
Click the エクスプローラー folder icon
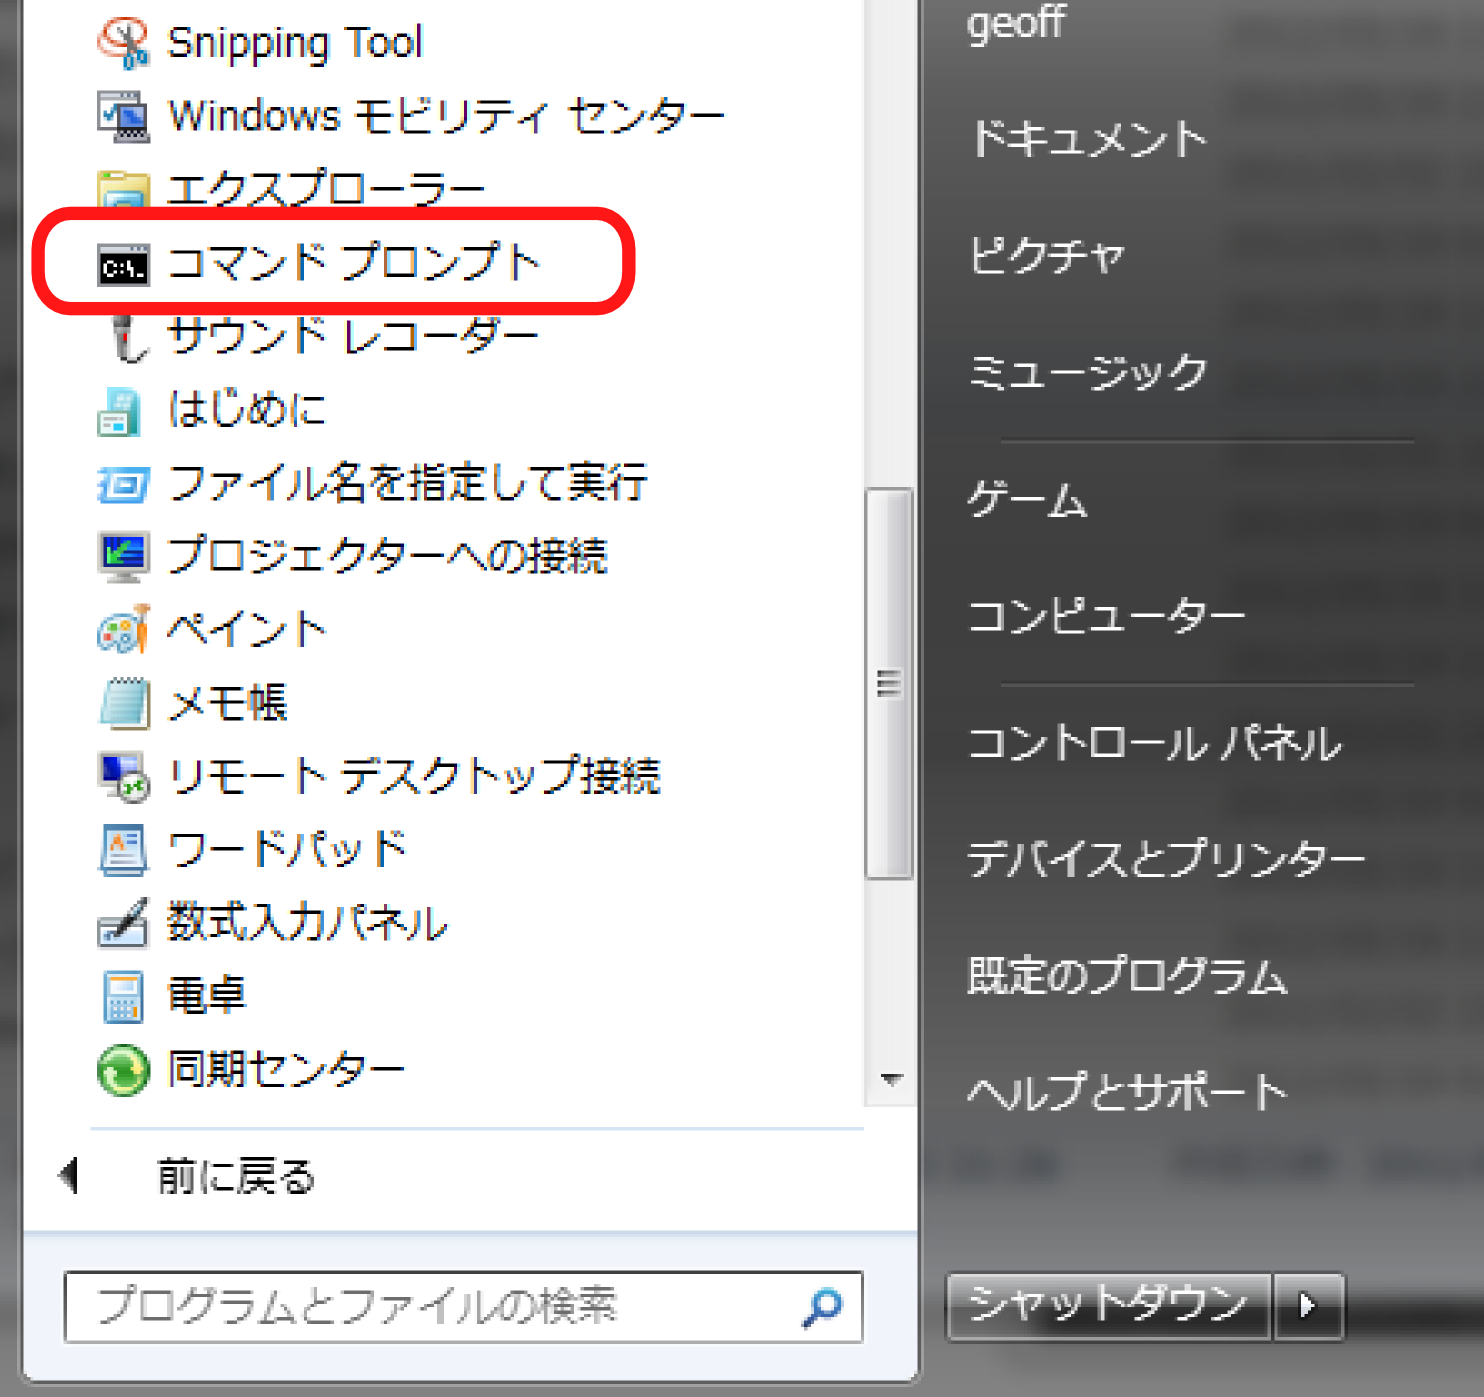point(123,189)
